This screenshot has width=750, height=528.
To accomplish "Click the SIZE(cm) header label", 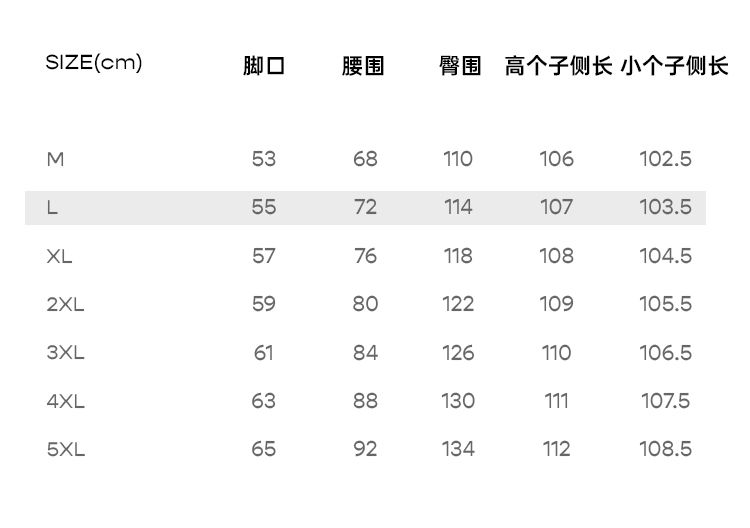I will point(94,63).
